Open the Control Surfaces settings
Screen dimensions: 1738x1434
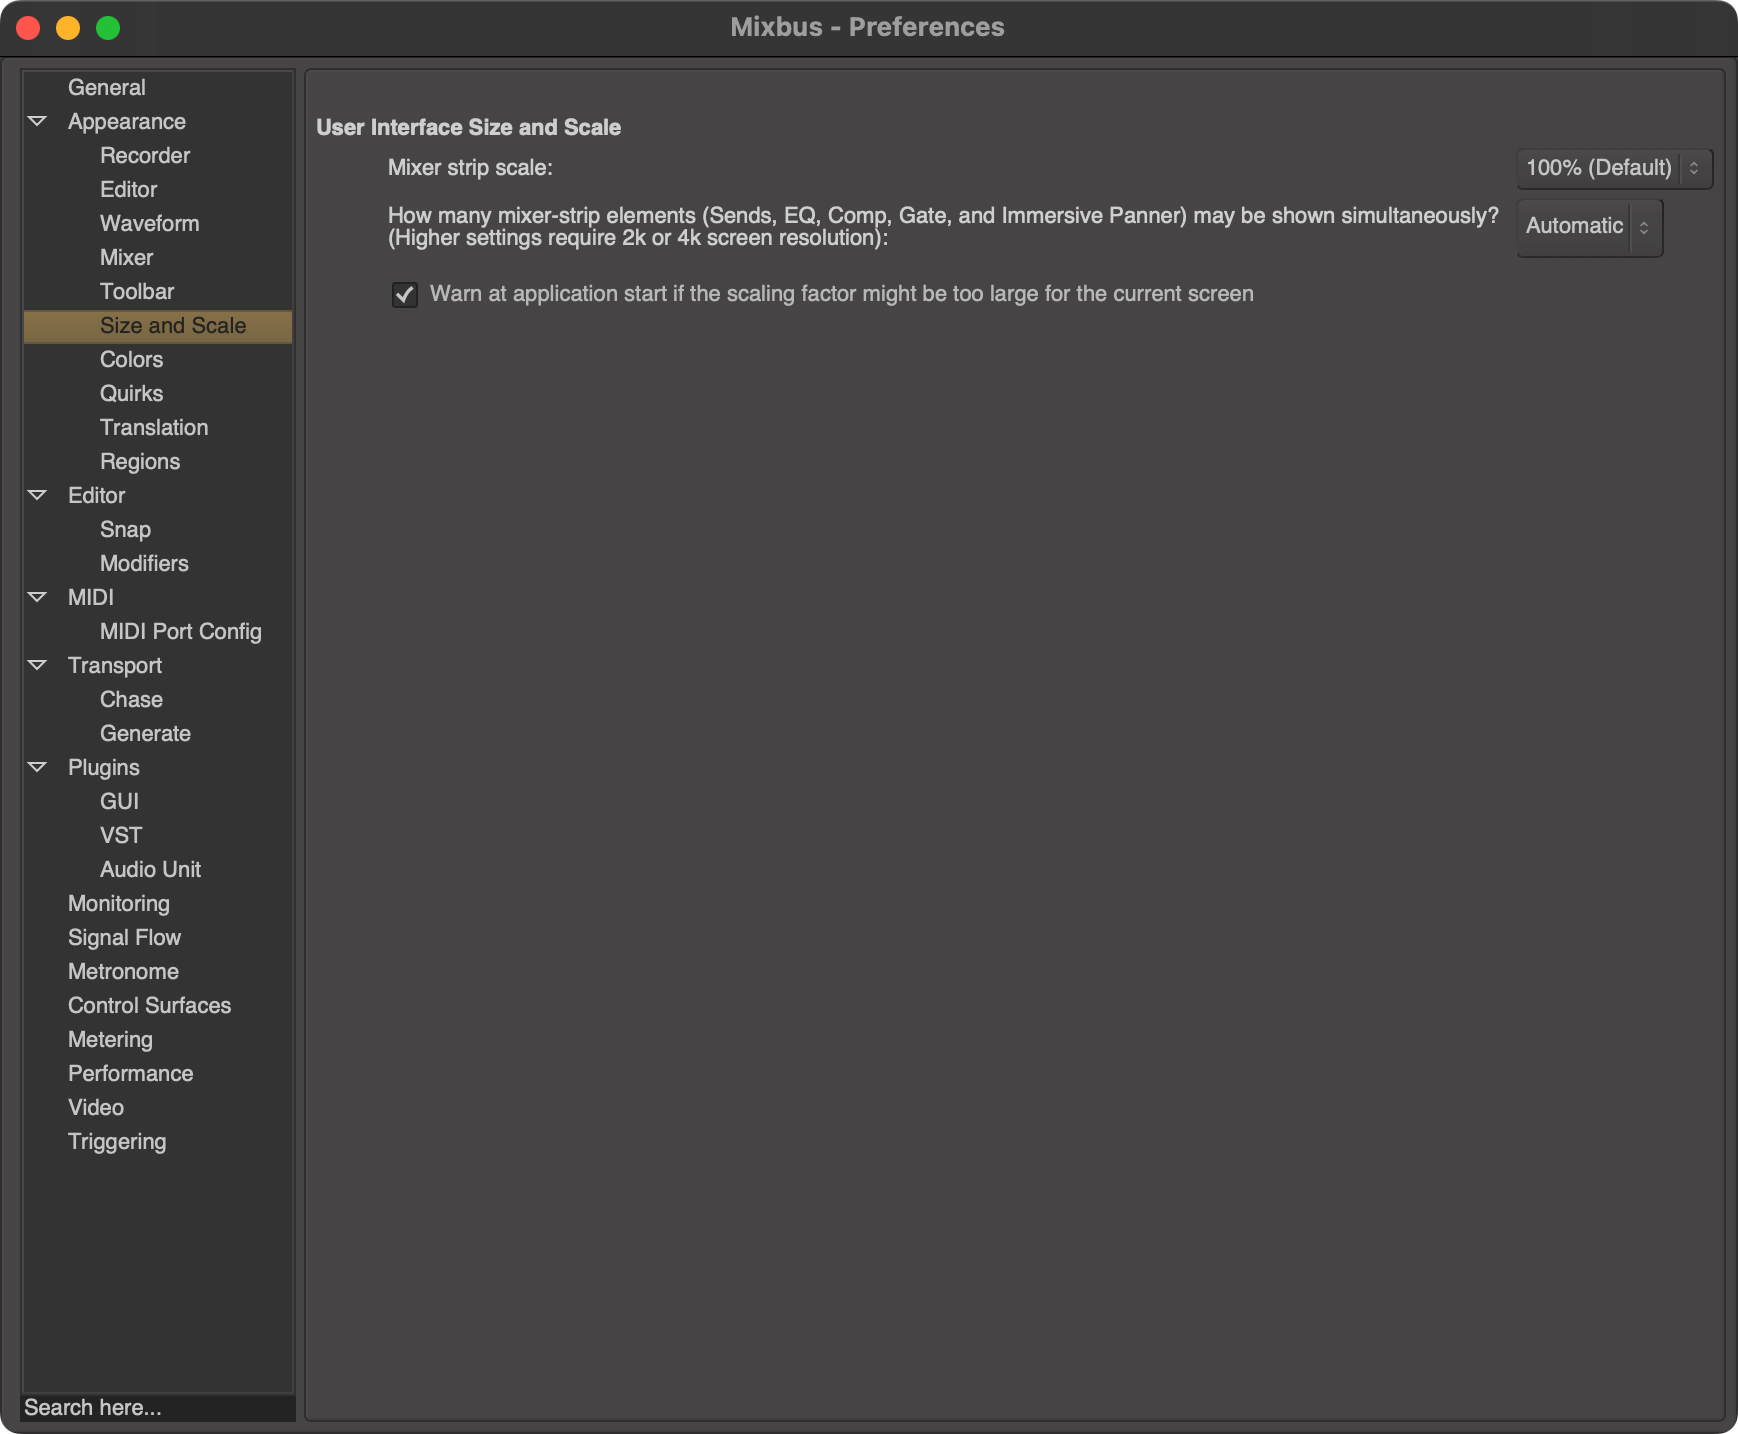coord(149,1005)
